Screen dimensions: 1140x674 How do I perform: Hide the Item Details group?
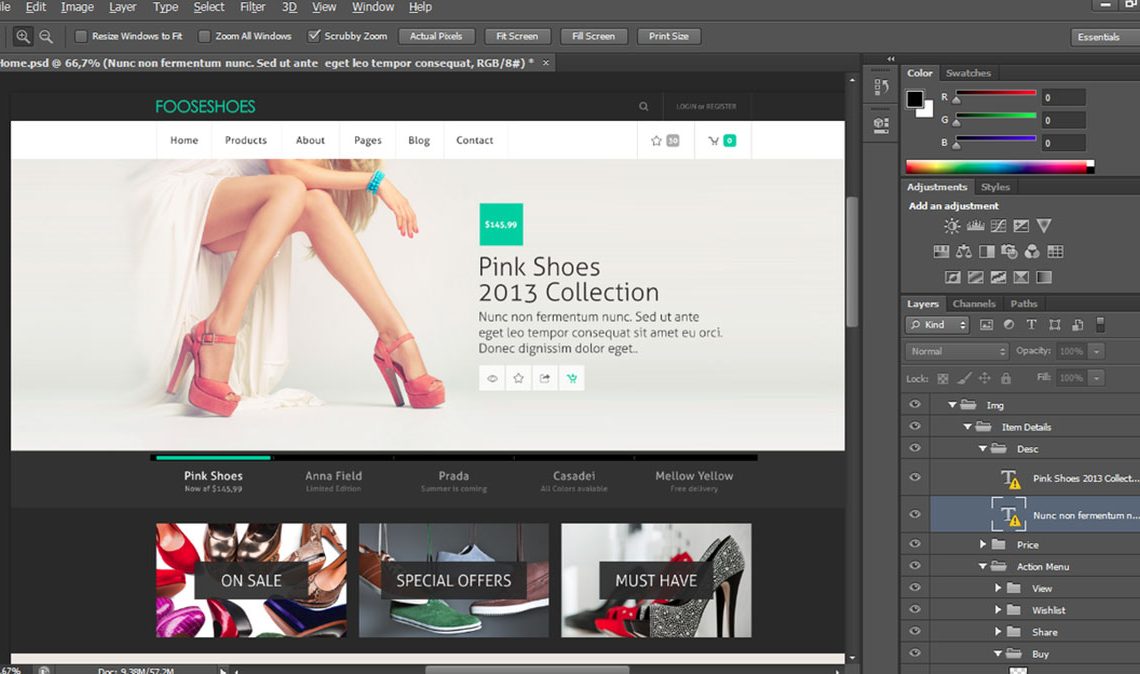click(913, 425)
